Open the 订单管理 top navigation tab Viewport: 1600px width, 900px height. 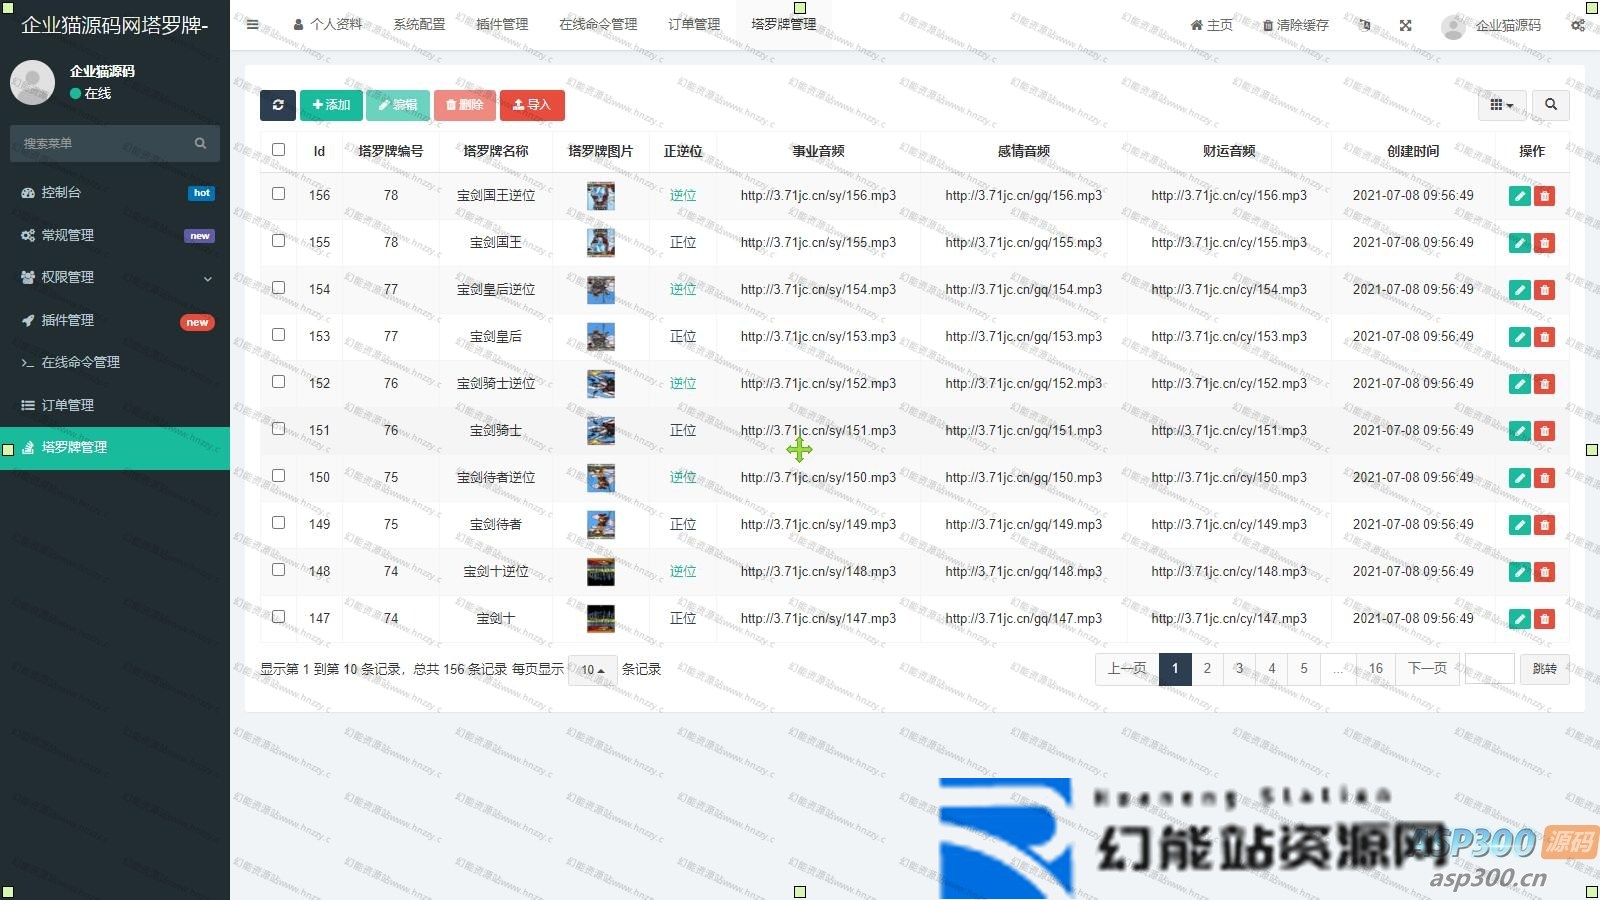[693, 24]
